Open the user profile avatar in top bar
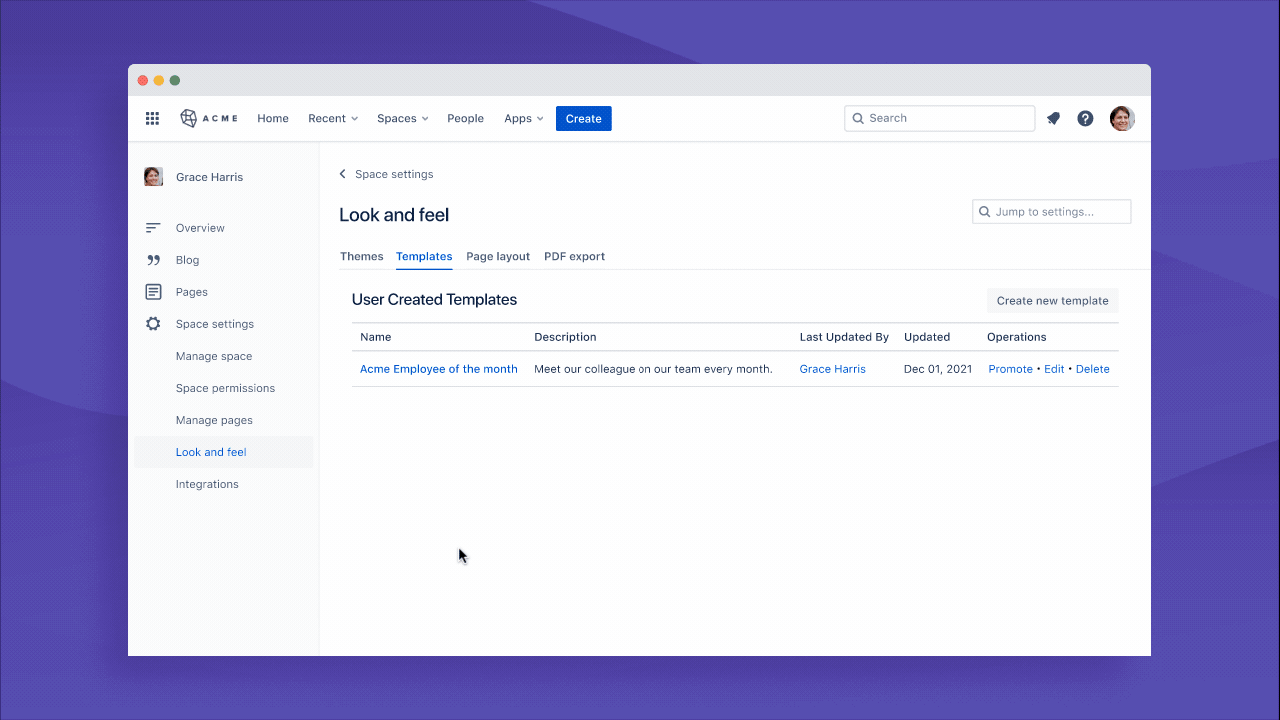The image size is (1280, 720). click(x=1122, y=118)
